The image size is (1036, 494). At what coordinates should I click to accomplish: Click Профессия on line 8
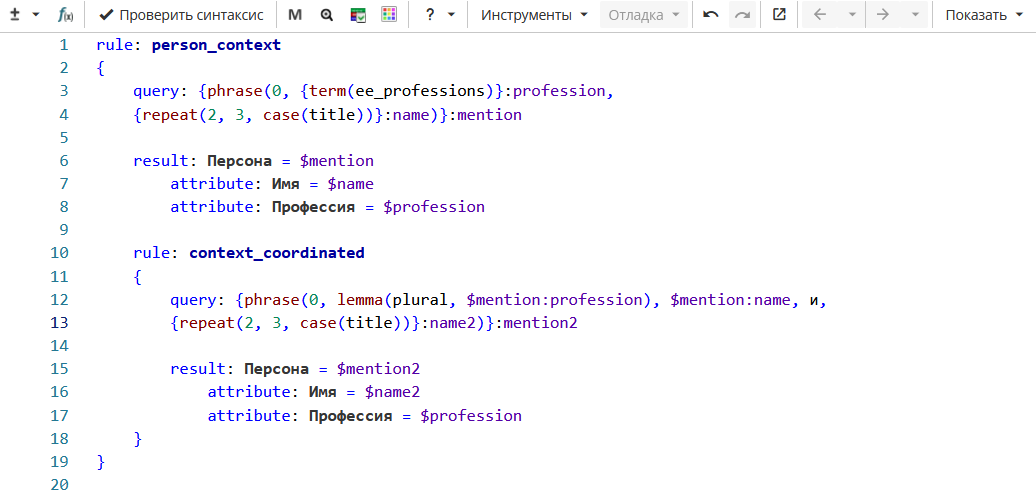[314, 207]
